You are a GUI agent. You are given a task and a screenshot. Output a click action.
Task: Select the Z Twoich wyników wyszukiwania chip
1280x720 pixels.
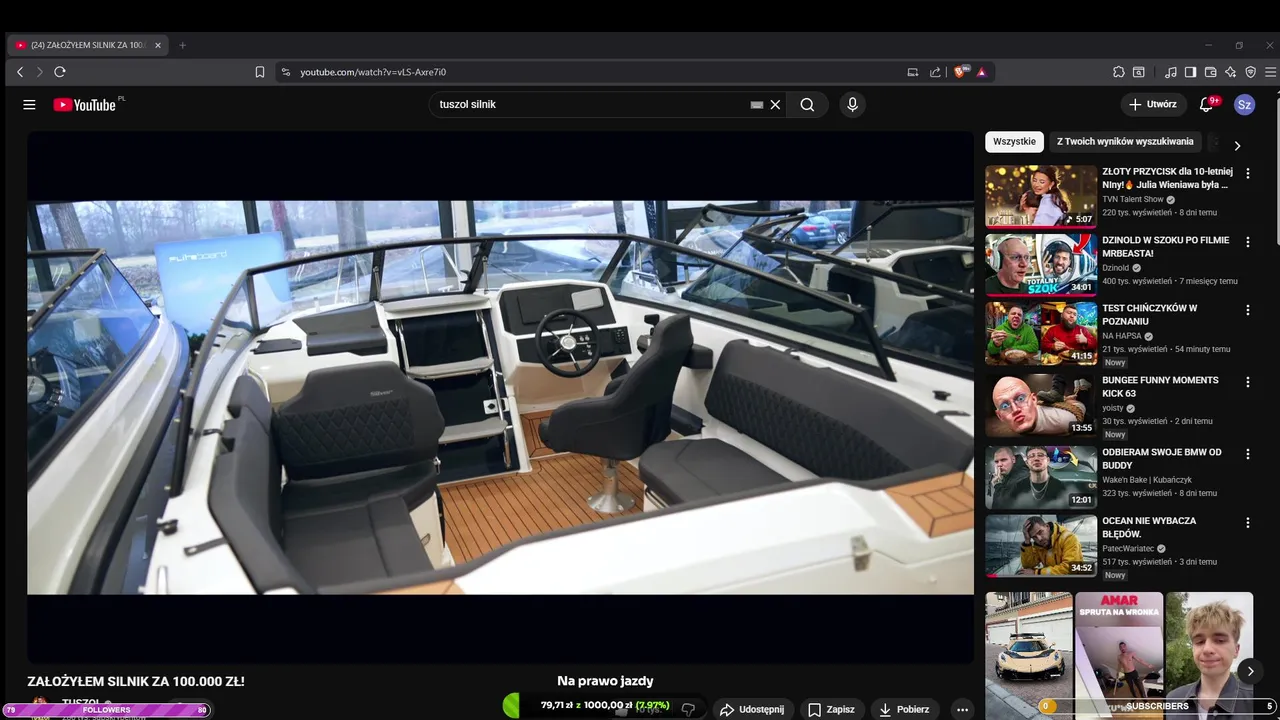coord(1125,142)
